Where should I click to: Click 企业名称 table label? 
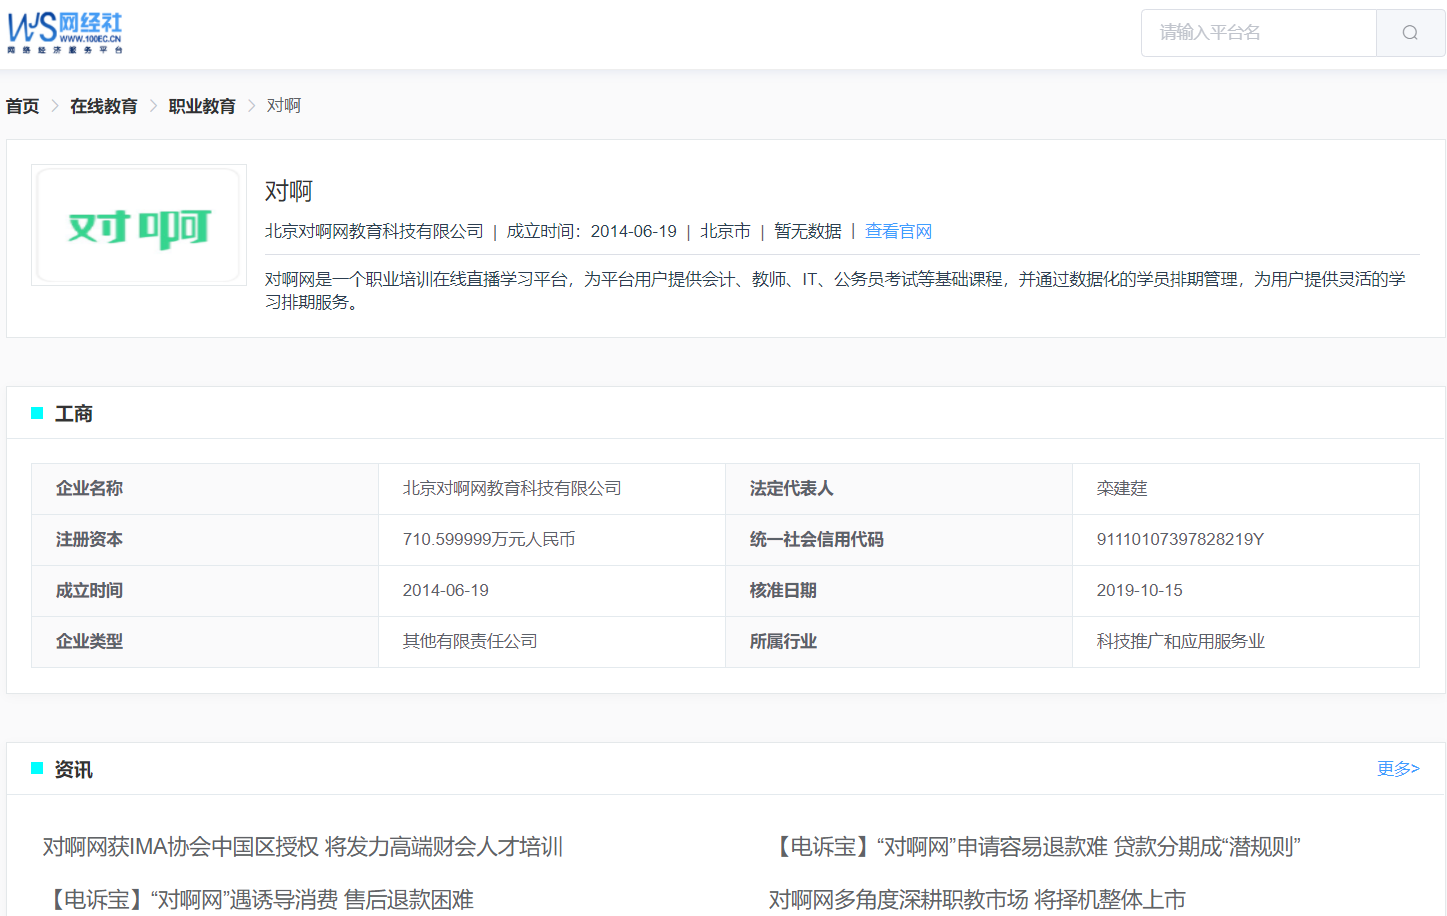90,488
